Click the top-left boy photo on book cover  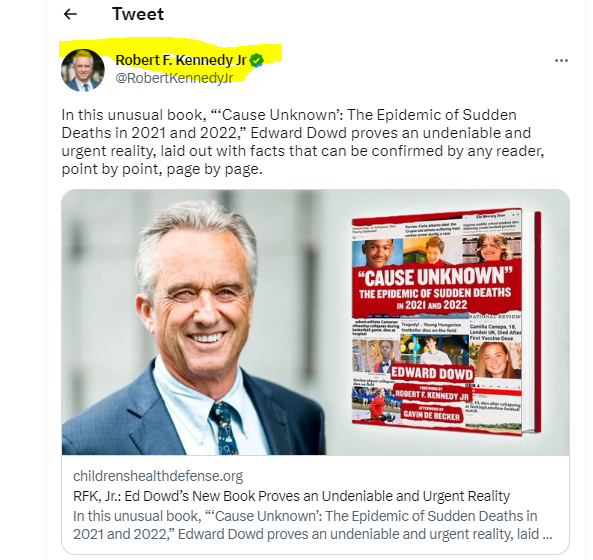coord(377,253)
